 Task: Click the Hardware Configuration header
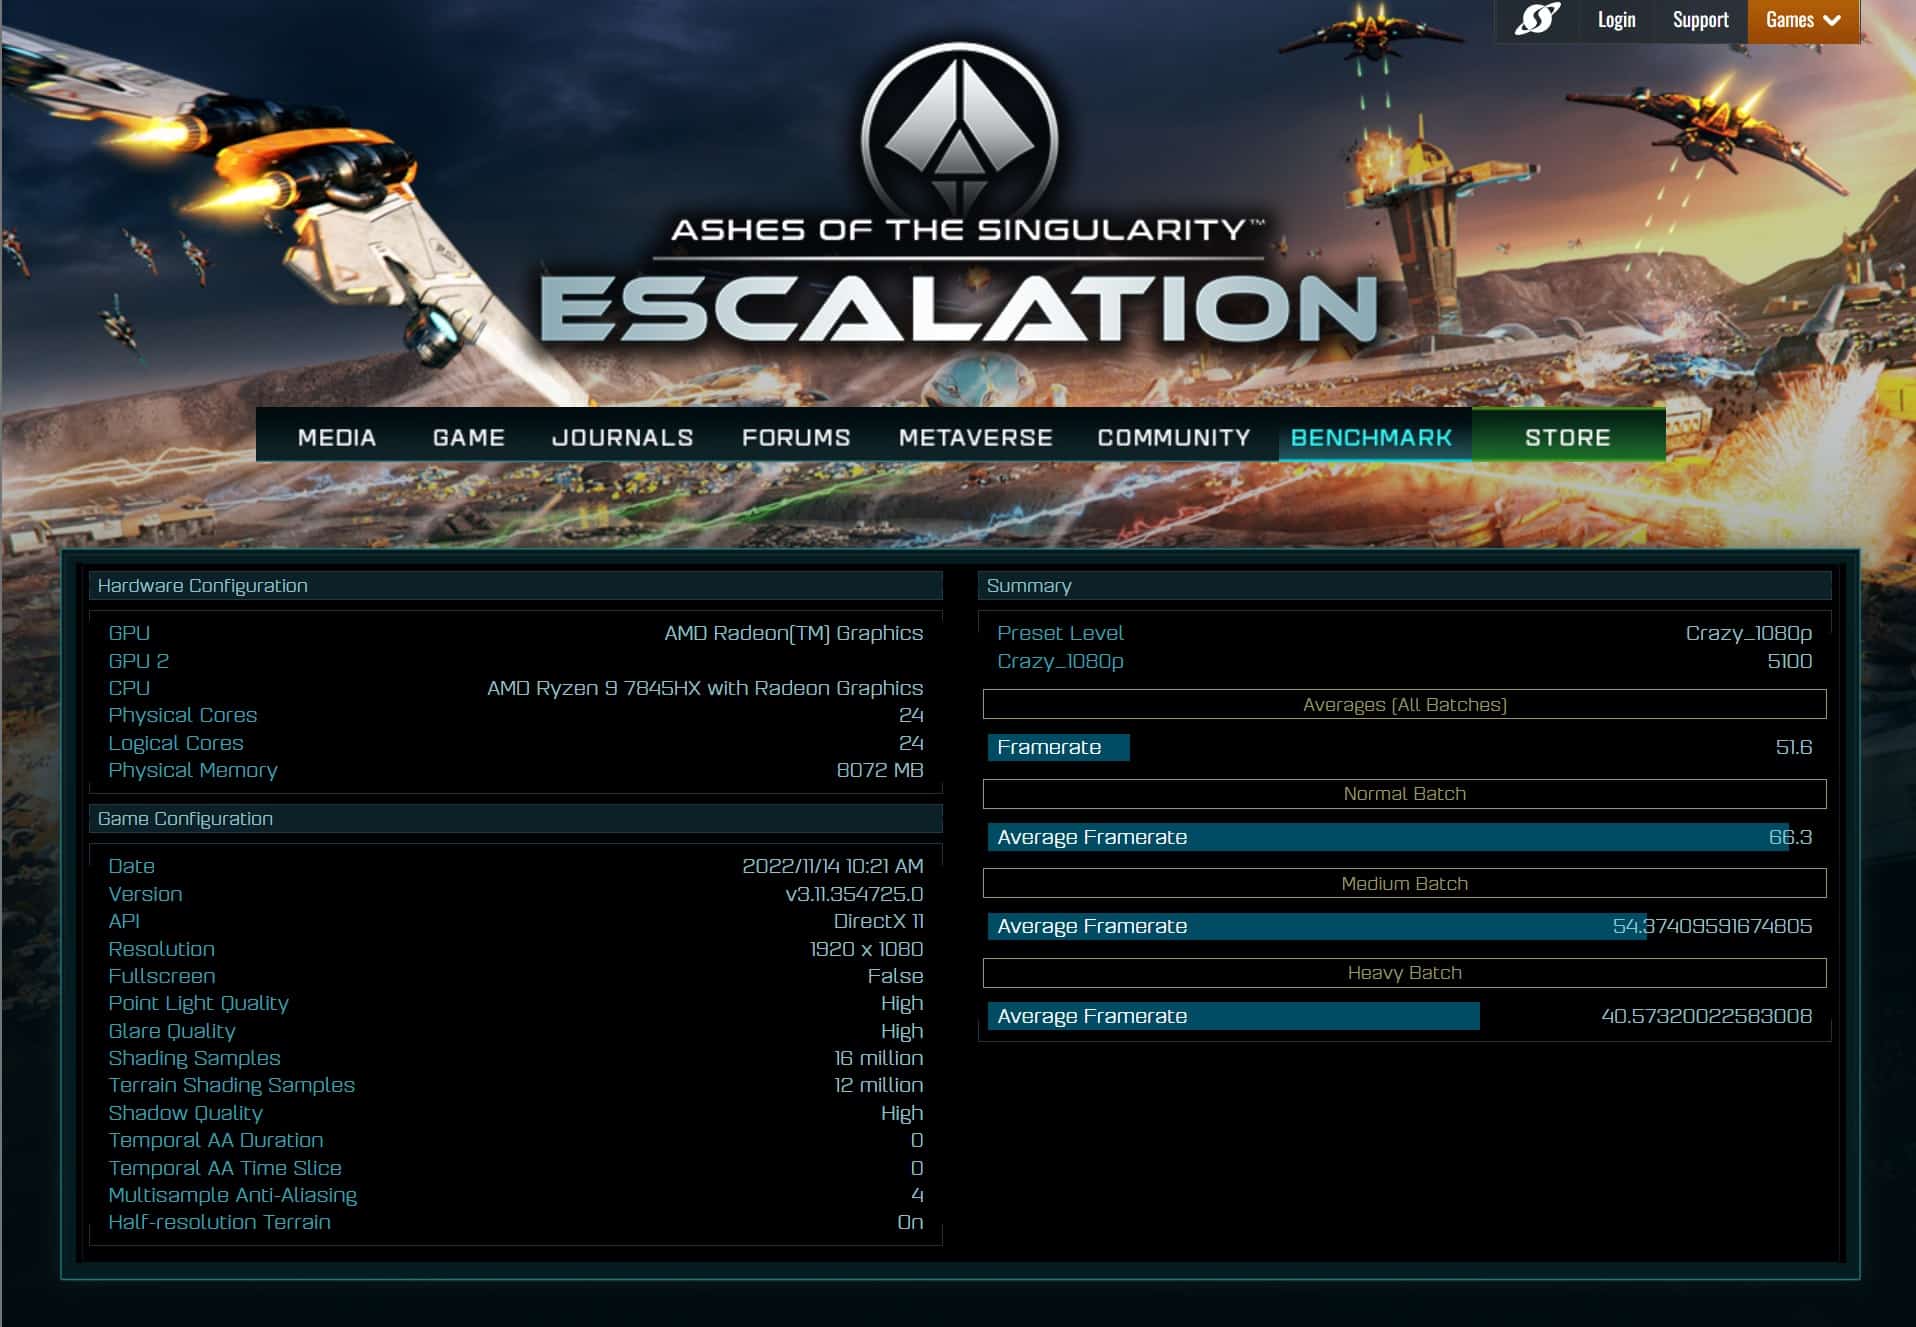(515, 585)
